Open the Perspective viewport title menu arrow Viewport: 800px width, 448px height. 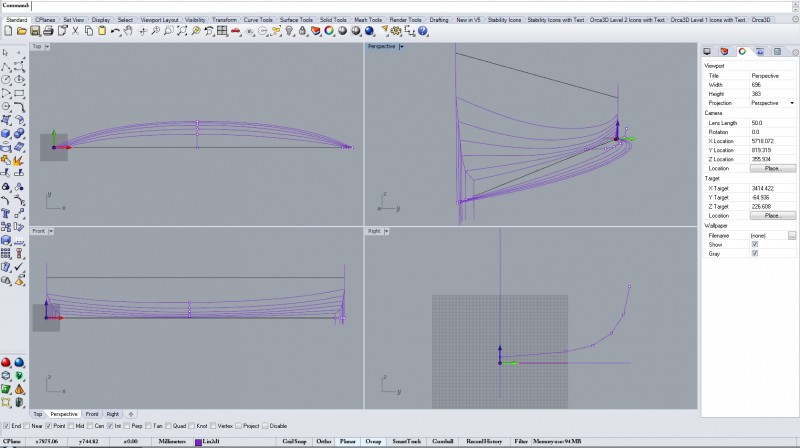[401, 46]
